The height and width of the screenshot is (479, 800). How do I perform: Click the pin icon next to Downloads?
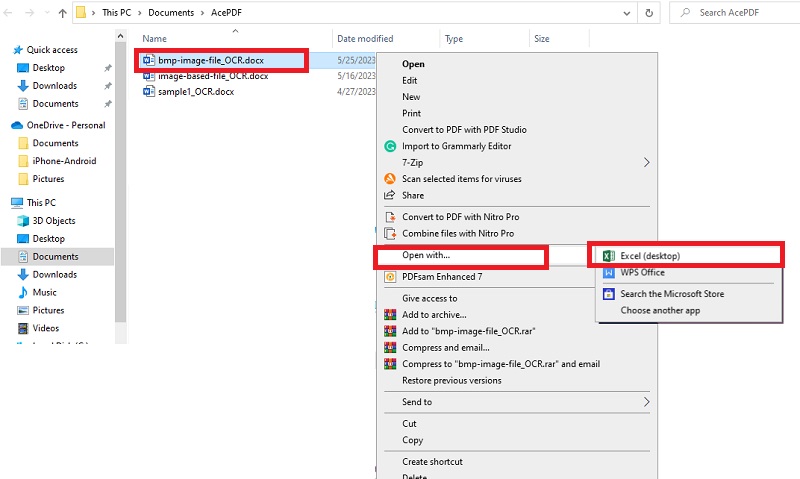tap(108, 86)
